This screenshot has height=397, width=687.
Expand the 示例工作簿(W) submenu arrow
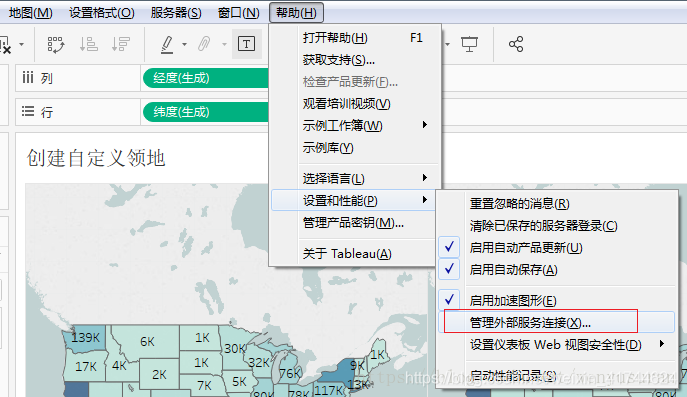pyautogui.click(x=425, y=125)
